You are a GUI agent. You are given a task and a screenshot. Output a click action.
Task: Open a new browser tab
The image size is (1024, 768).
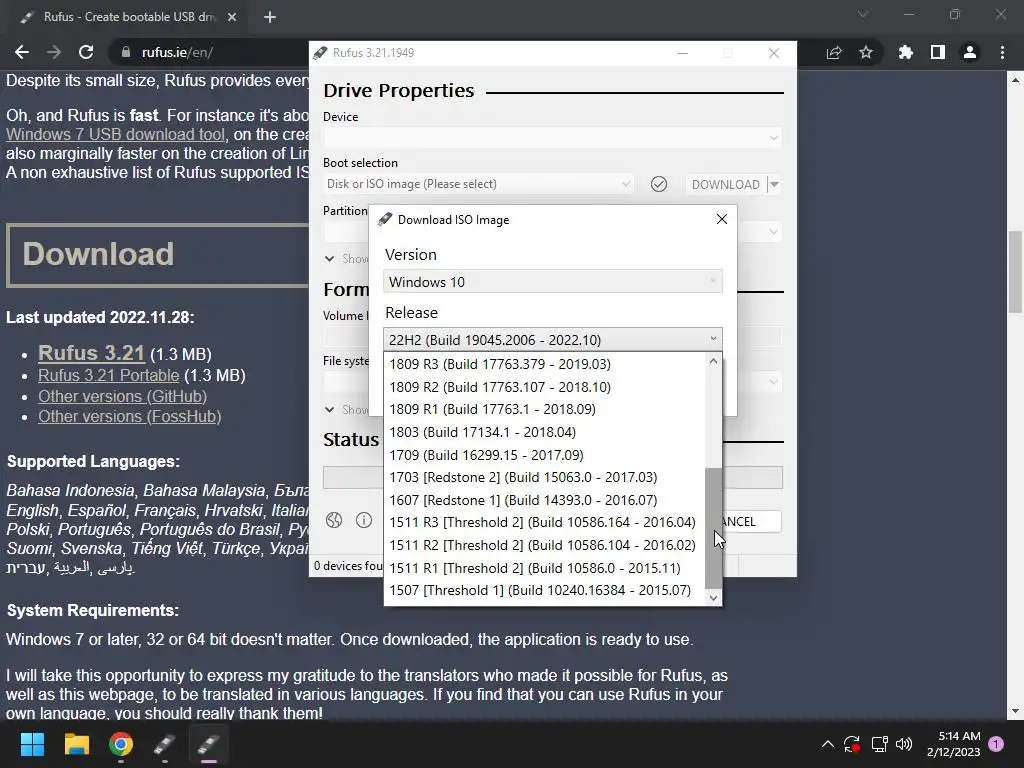coord(270,17)
